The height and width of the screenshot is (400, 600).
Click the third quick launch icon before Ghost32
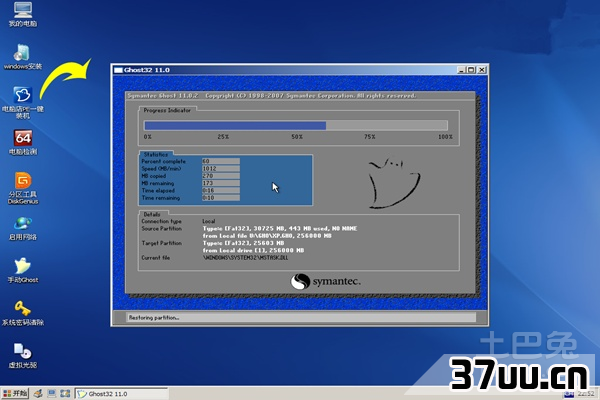65,393
